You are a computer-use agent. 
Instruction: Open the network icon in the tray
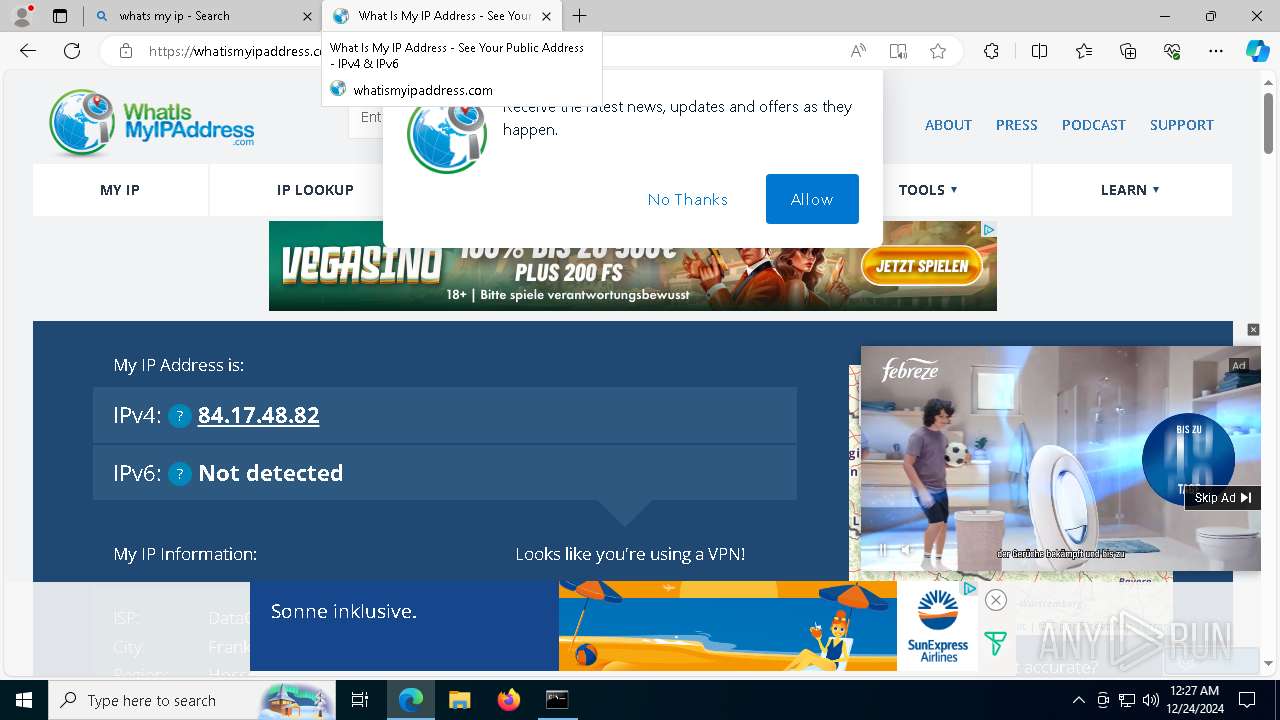[x=1127, y=700]
